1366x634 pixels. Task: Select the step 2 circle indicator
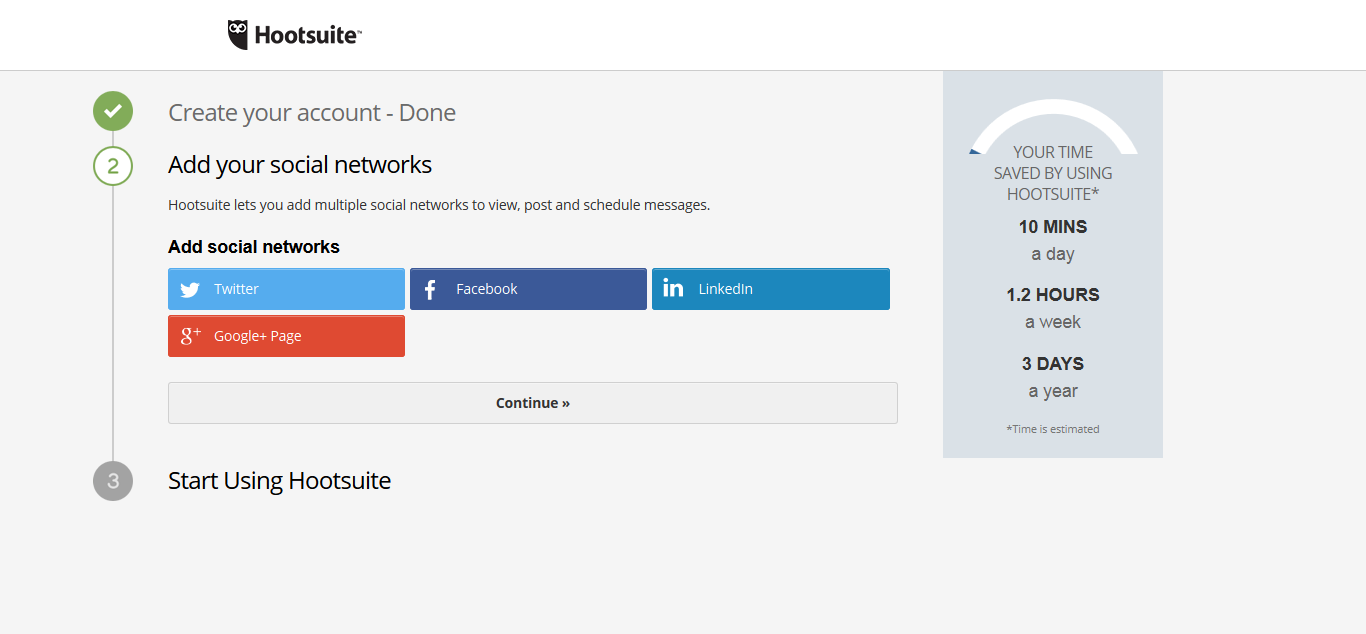click(x=113, y=166)
